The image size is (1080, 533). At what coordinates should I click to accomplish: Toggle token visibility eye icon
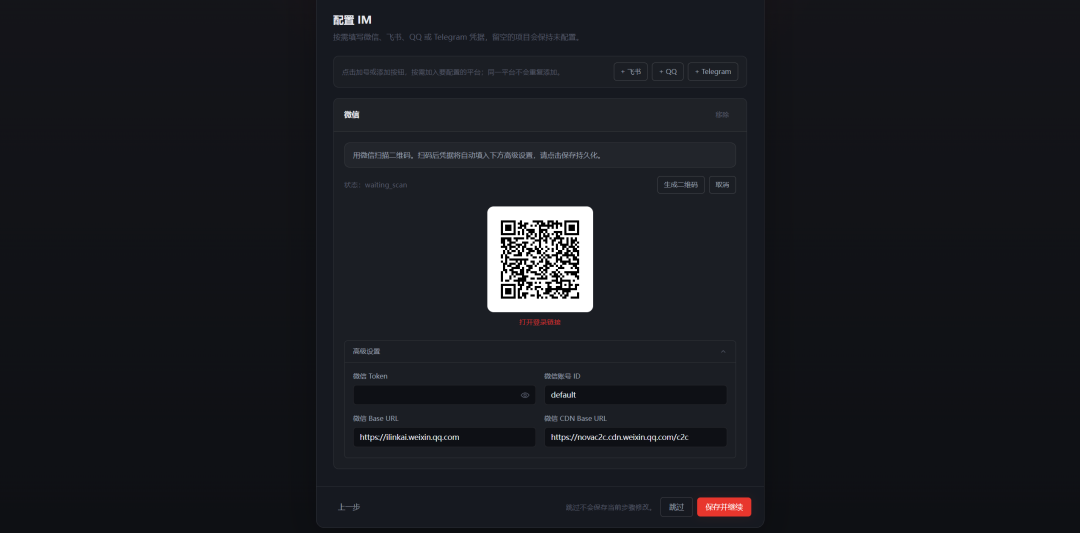(x=525, y=395)
